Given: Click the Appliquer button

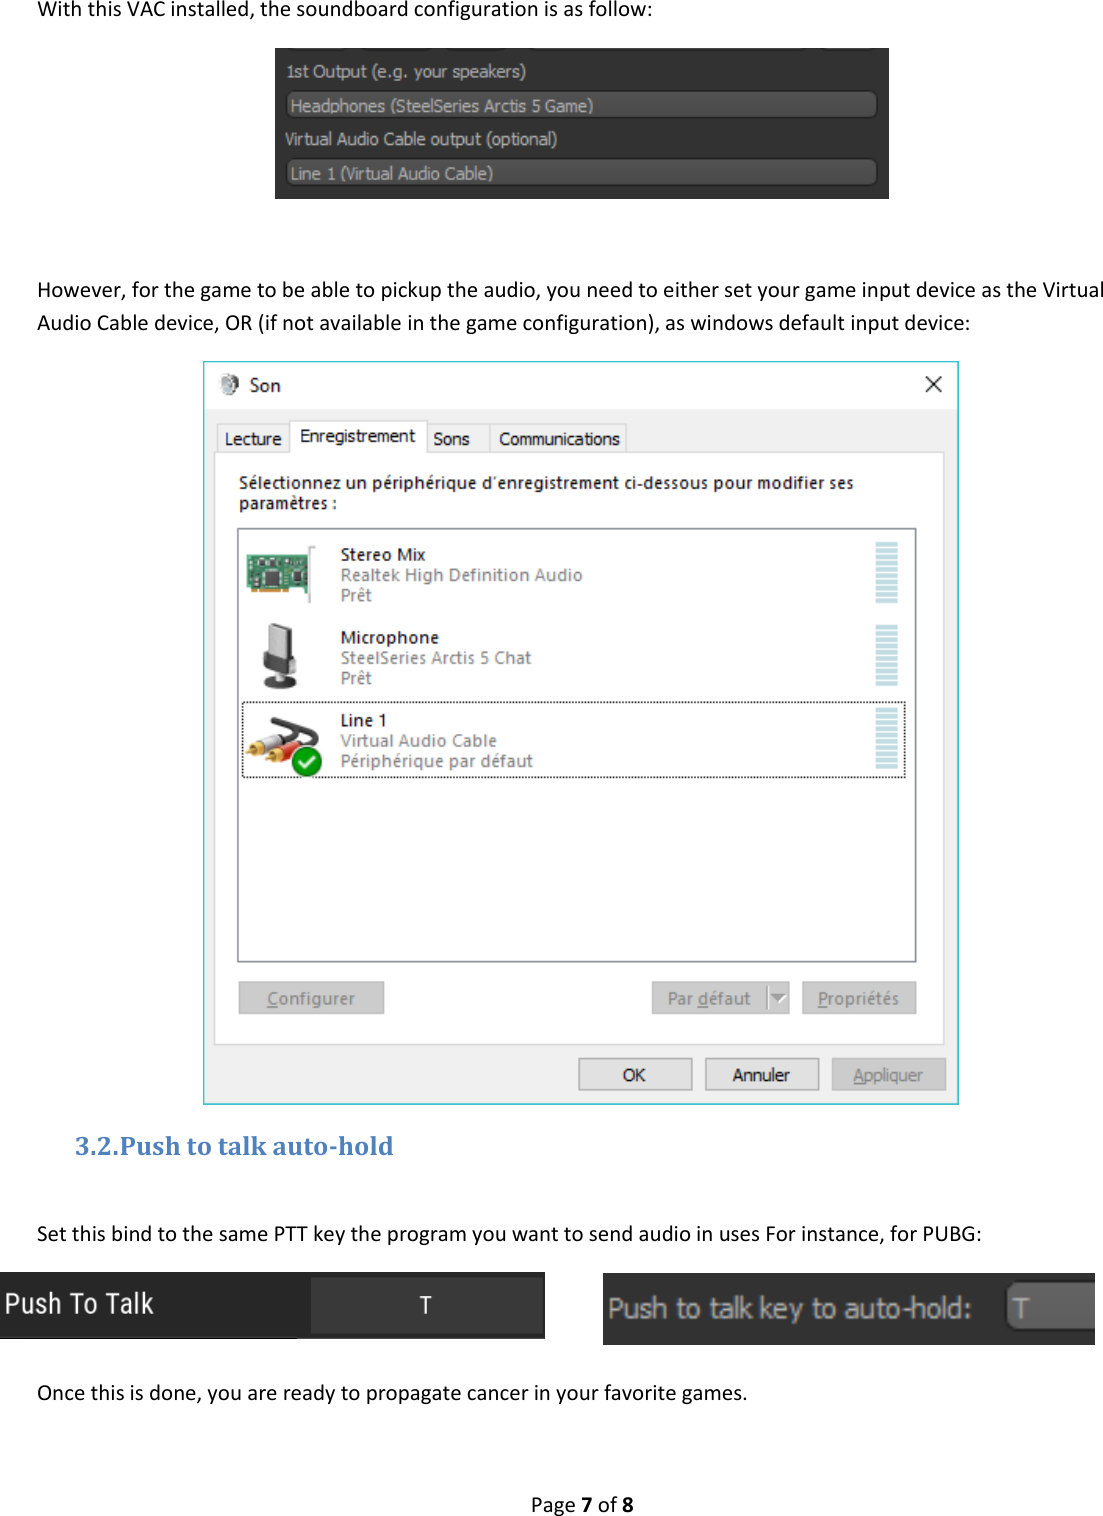Looking at the screenshot, I should point(888,1075).
